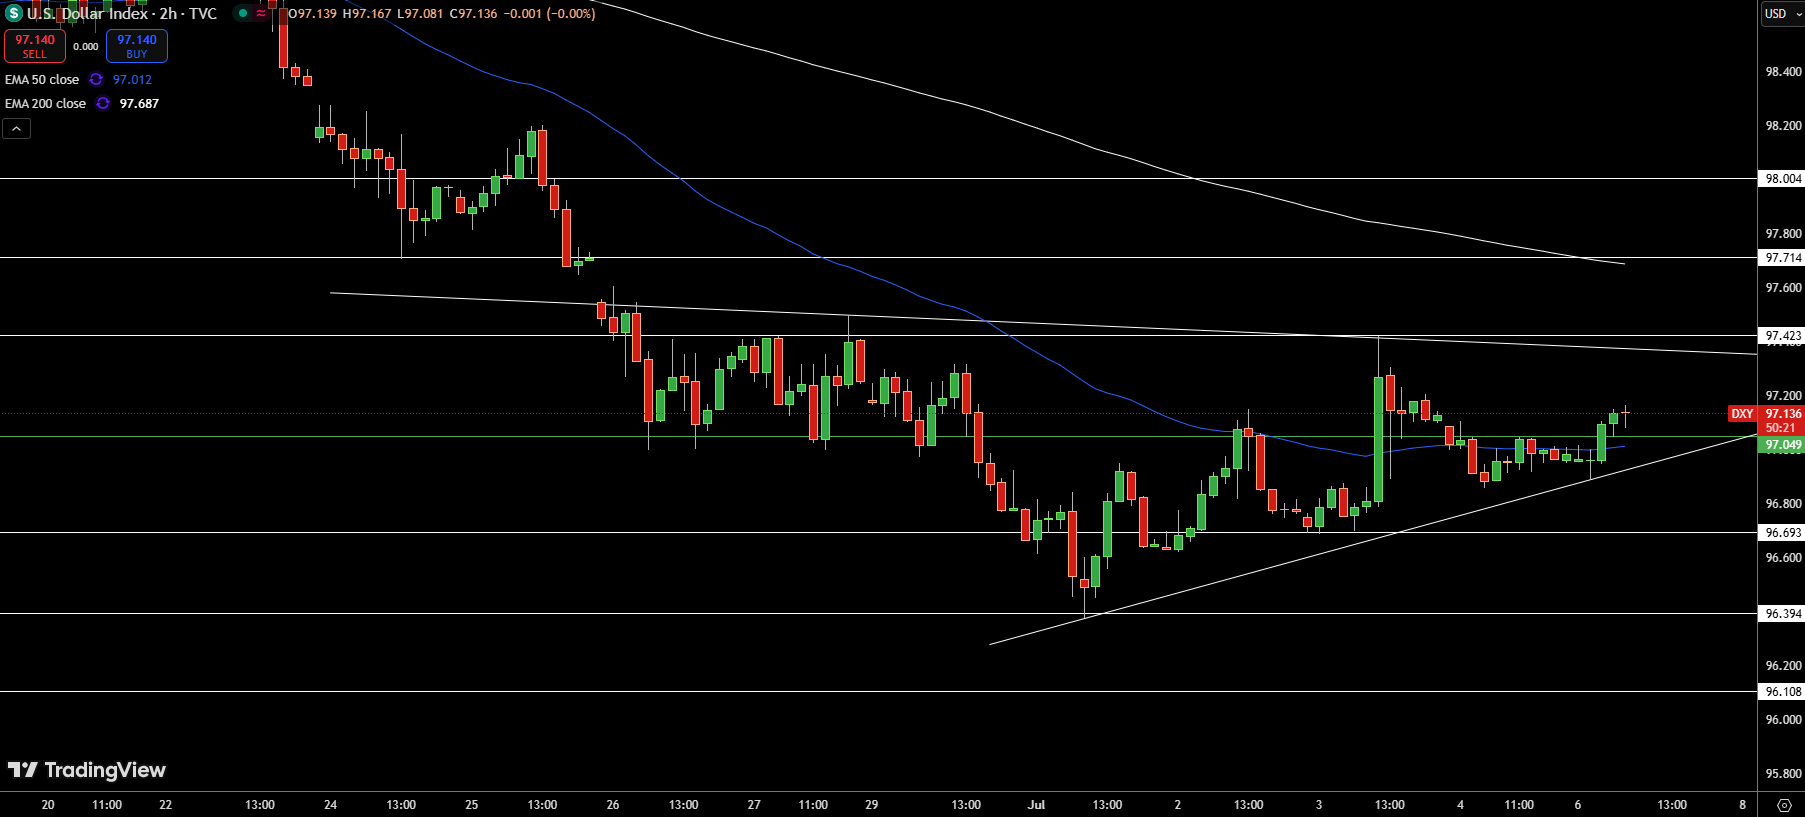Viewport: 1805px width, 817px height.
Task: Click the 26 date on time axis
Action: click(613, 805)
